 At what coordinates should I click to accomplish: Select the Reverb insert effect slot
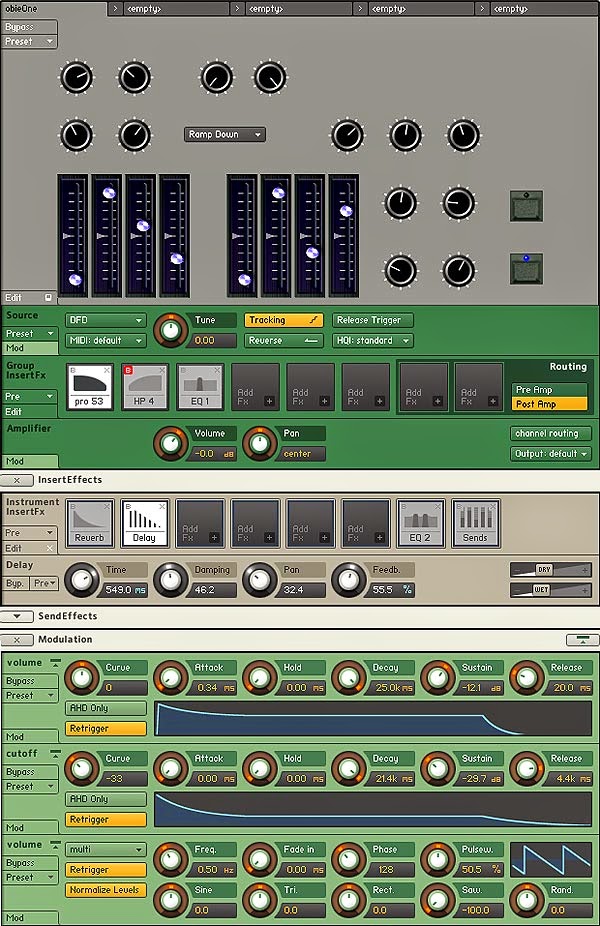[x=90, y=523]
